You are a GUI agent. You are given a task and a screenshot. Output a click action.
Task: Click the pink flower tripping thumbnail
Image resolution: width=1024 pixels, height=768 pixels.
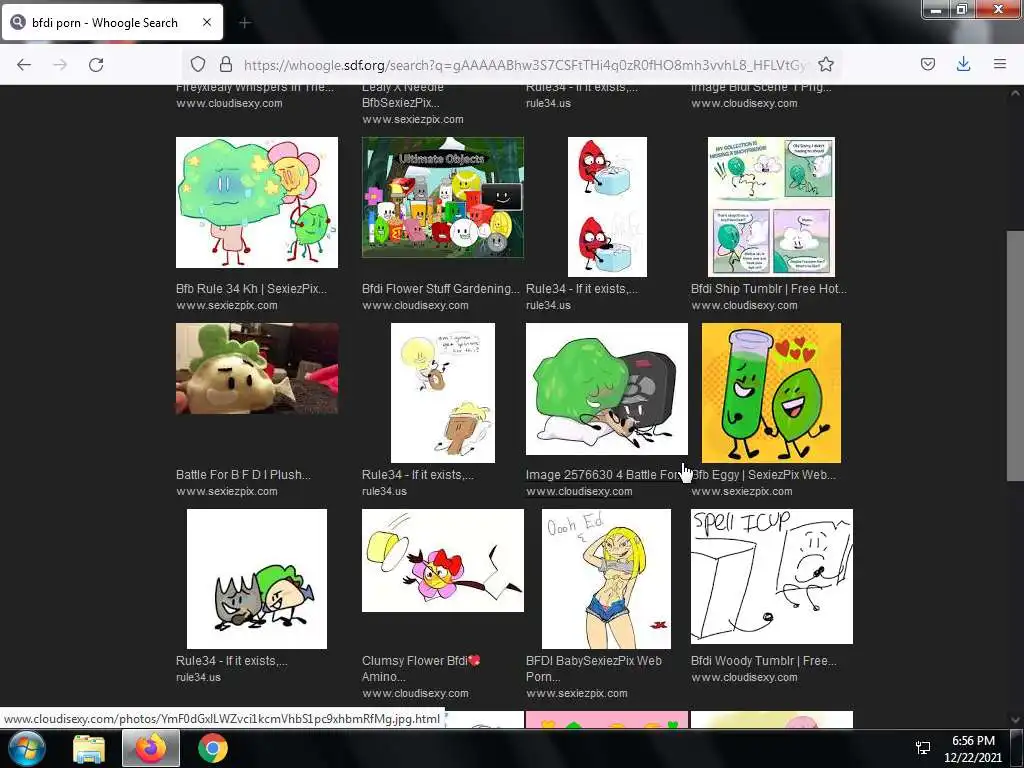tap(443, 560)
